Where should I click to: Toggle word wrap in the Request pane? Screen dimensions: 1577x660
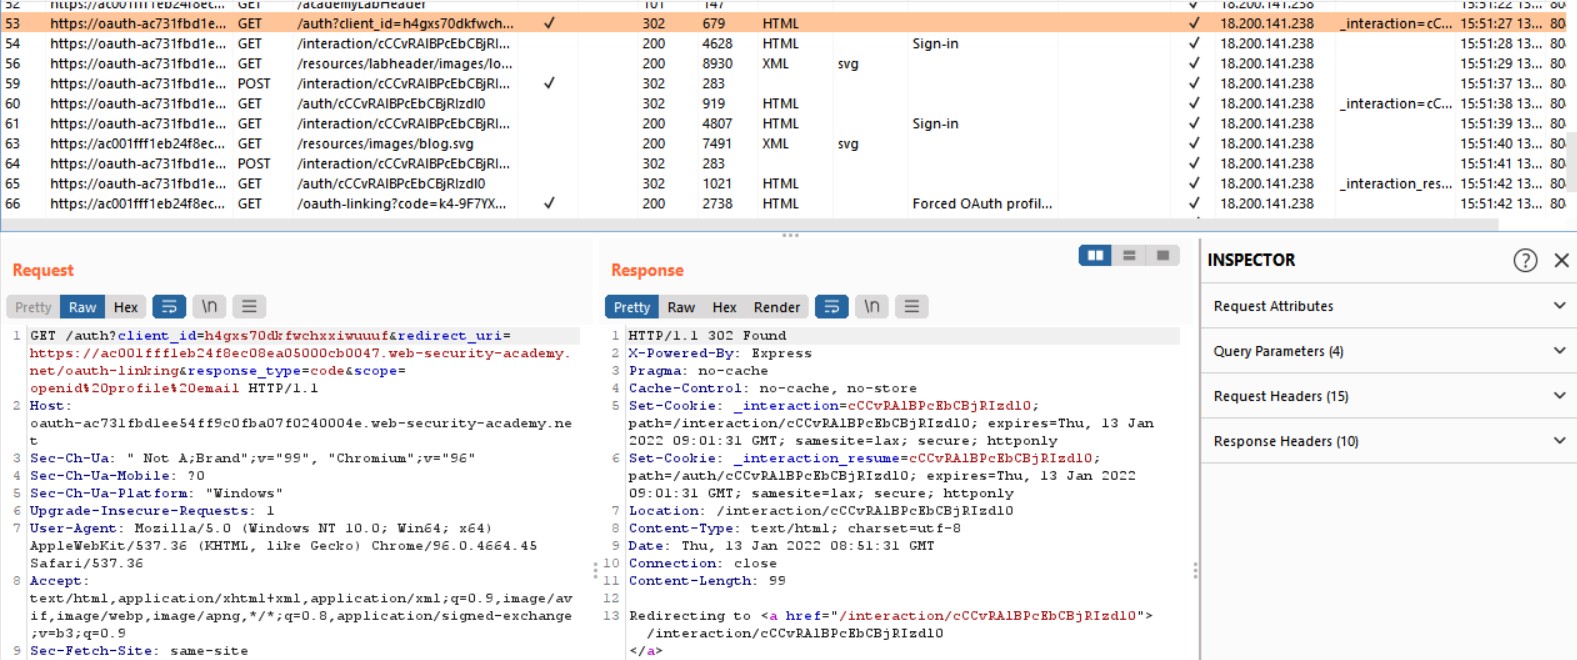(169, 307)
